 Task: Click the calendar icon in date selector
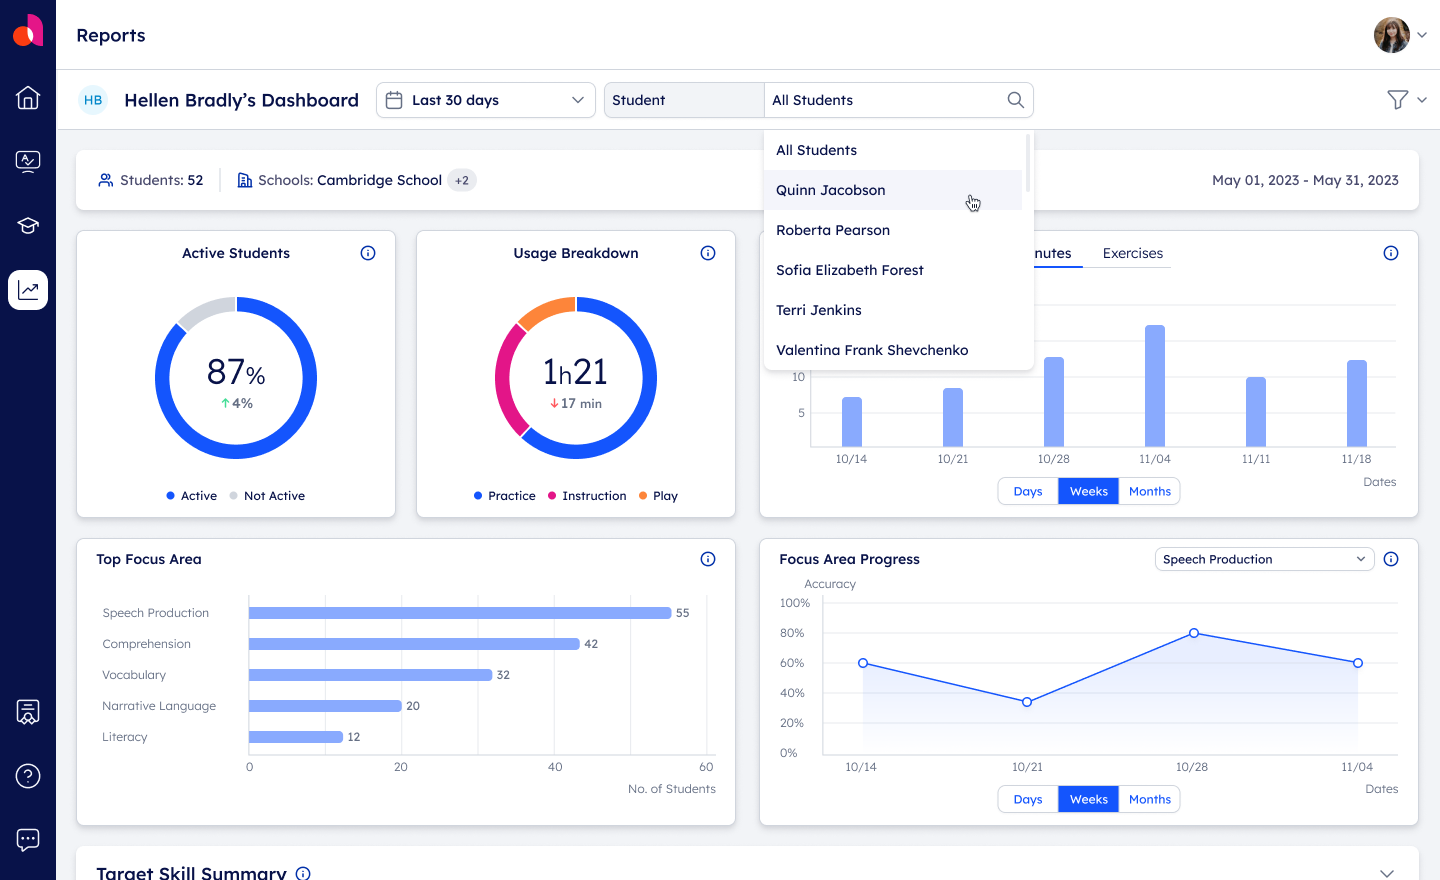394,100
